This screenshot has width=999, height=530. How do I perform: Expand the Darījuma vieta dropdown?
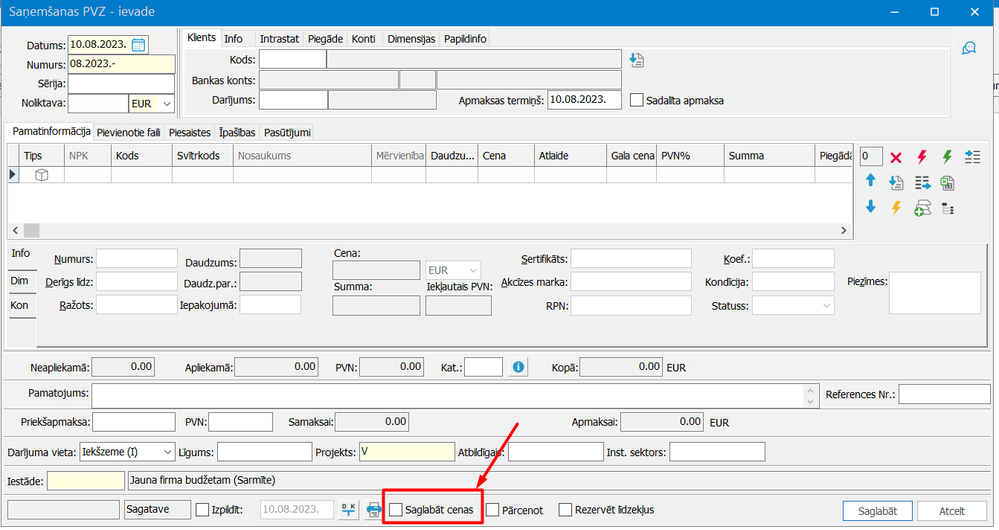(166, 453)
